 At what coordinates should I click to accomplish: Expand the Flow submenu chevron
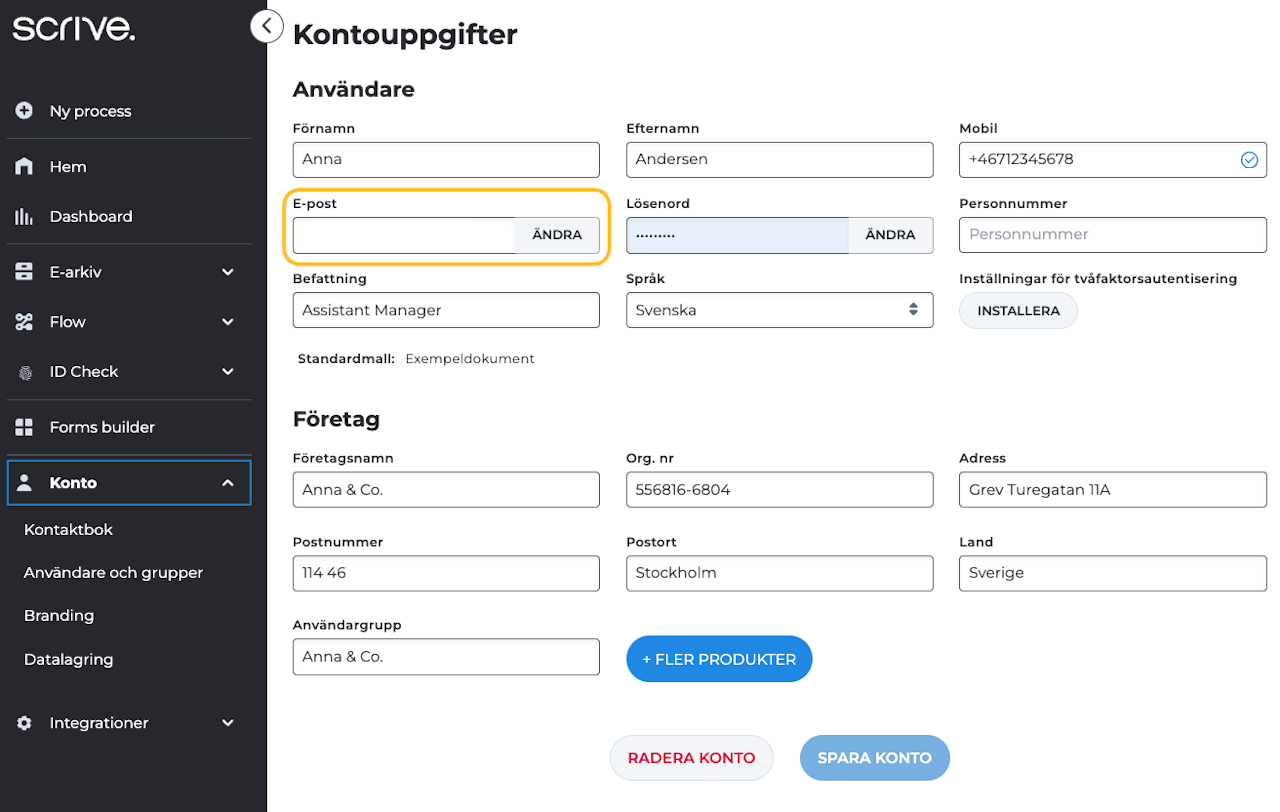(x=228, y=322)
